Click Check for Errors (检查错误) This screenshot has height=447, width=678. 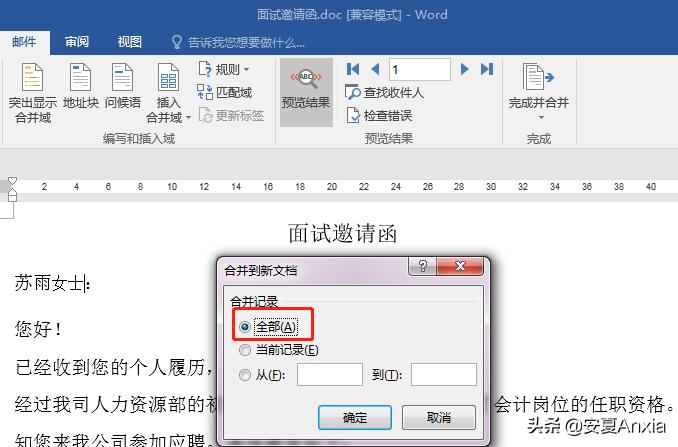(379, 115)
